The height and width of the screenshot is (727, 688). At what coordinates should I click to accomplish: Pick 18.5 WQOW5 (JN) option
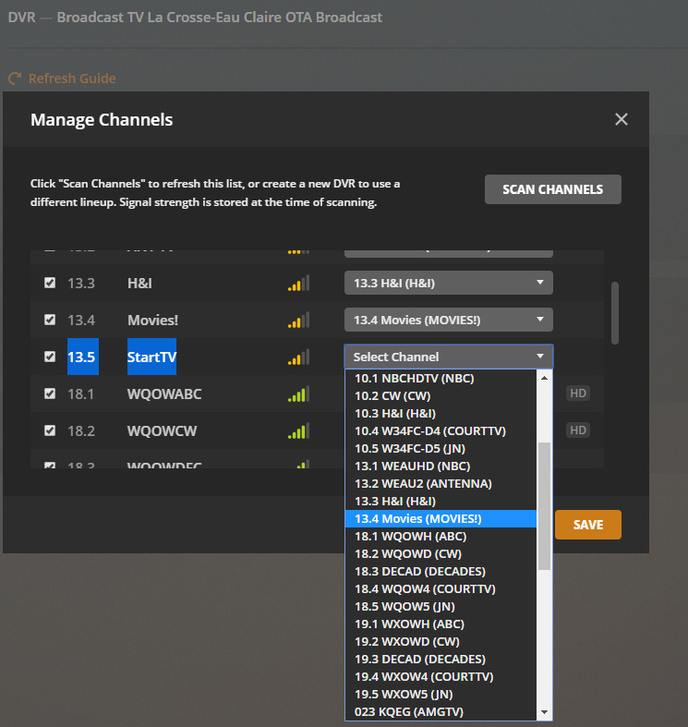pyautogui.click(x=441, y=606)
